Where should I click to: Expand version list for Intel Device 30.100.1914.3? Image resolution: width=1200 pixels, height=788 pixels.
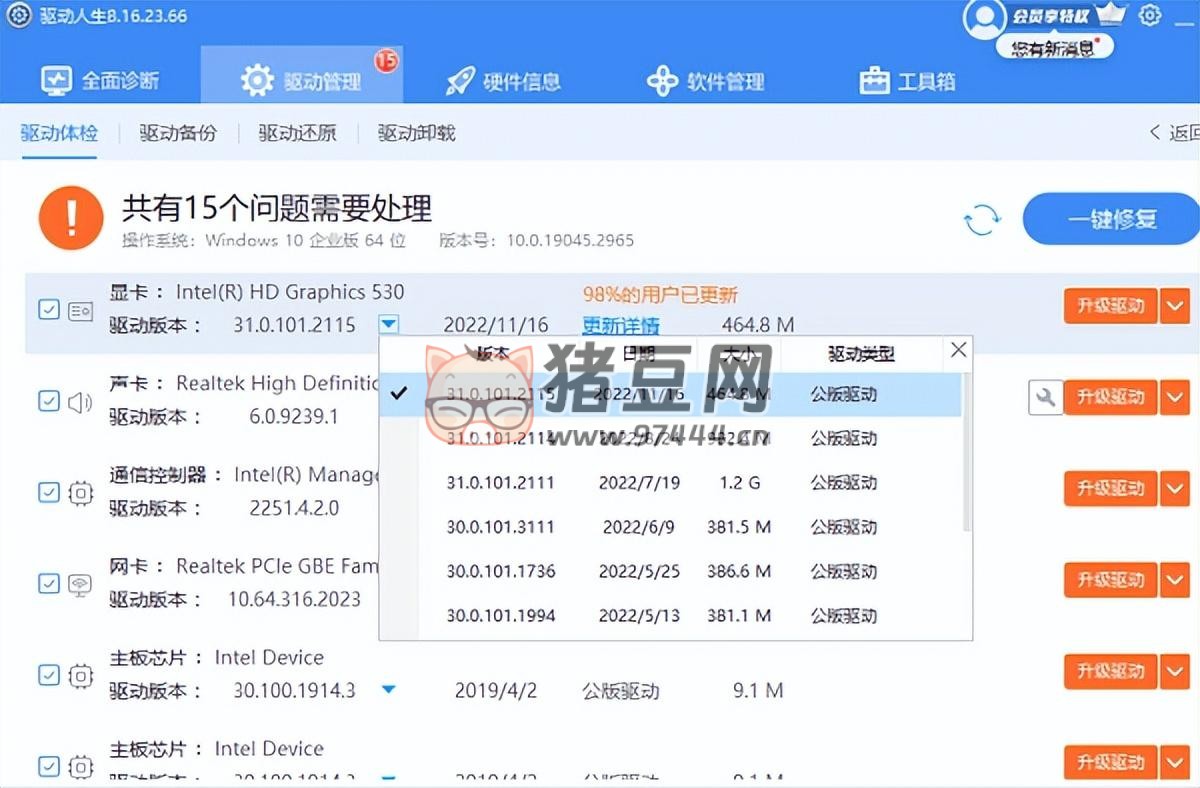pos(389,690)
